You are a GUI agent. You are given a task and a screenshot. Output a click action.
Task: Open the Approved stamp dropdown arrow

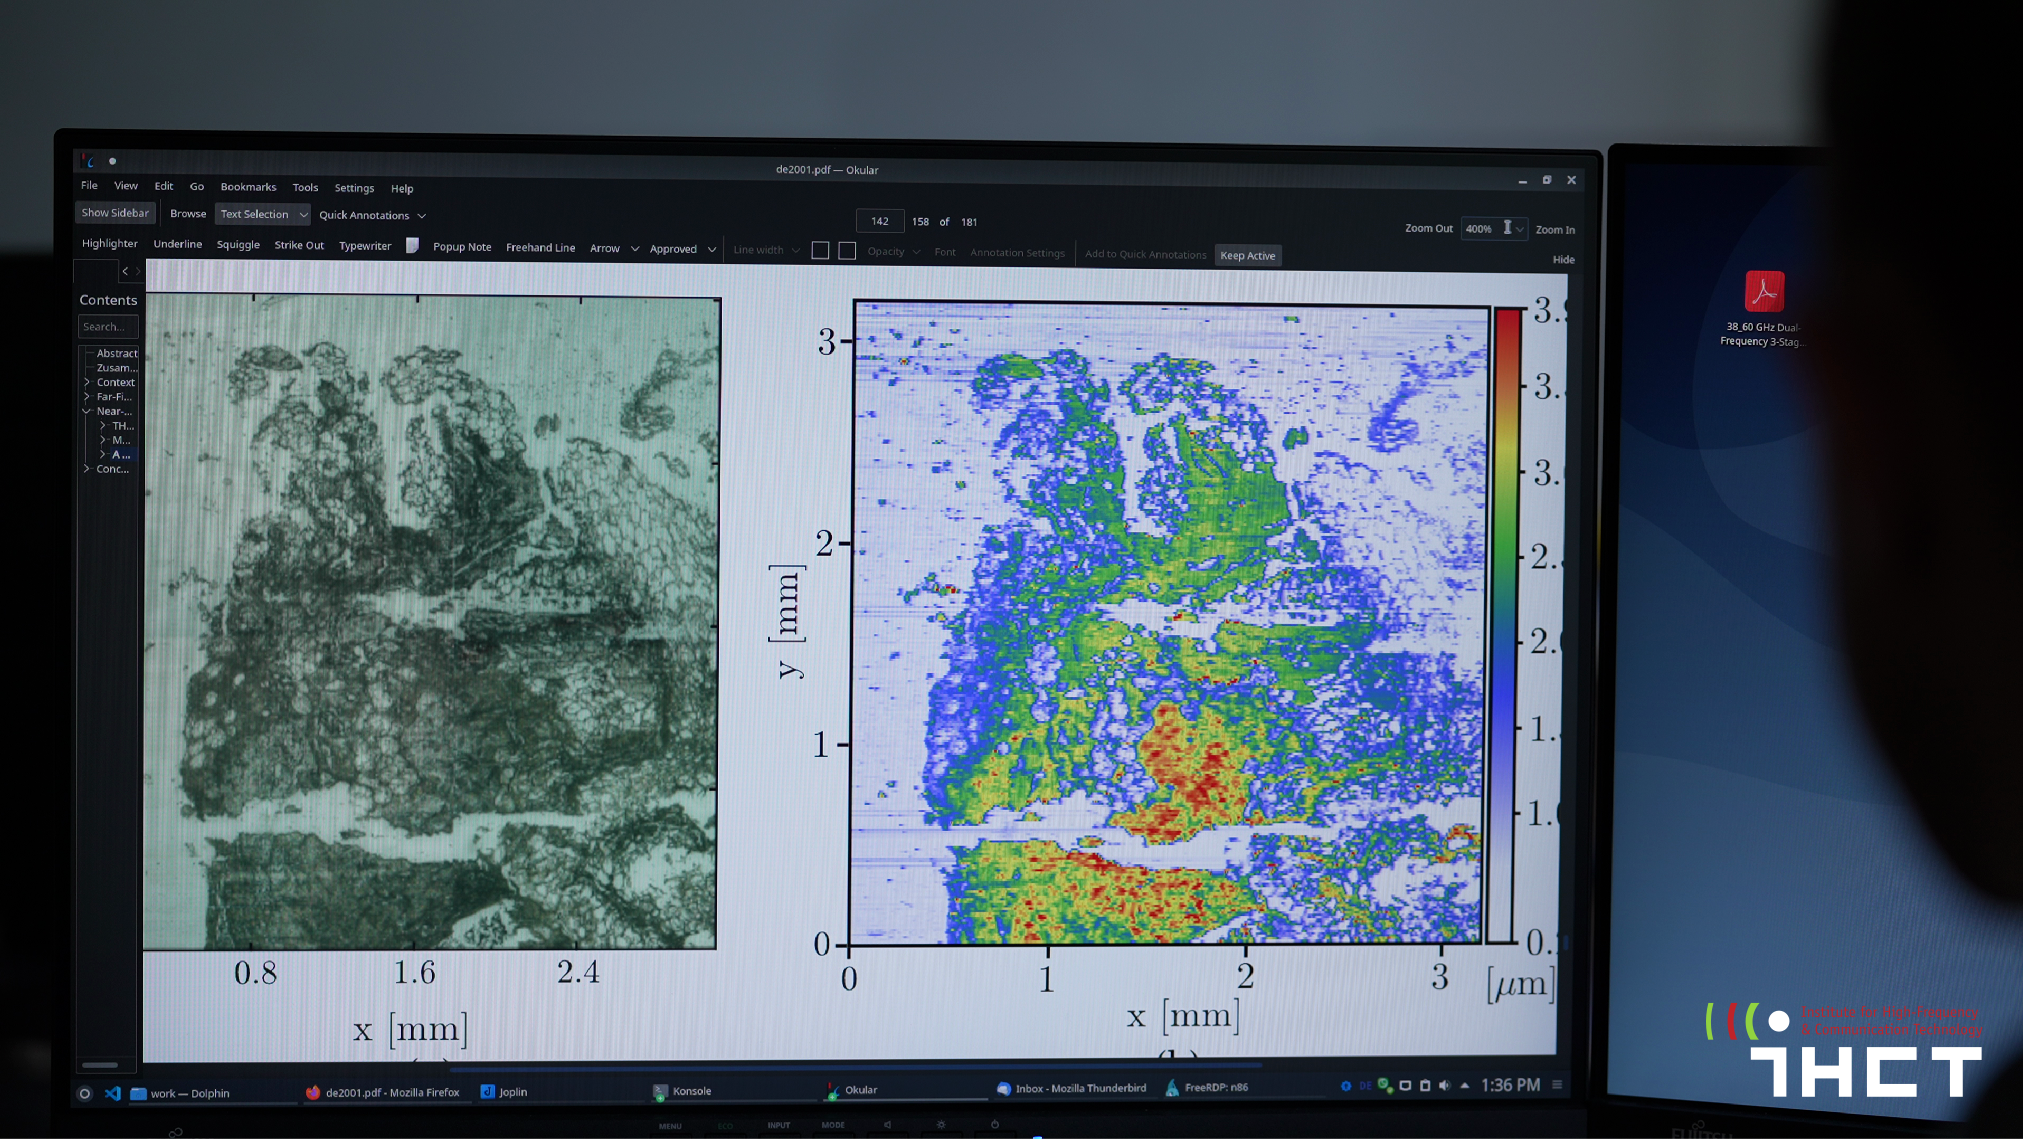[x=712, y=250]
